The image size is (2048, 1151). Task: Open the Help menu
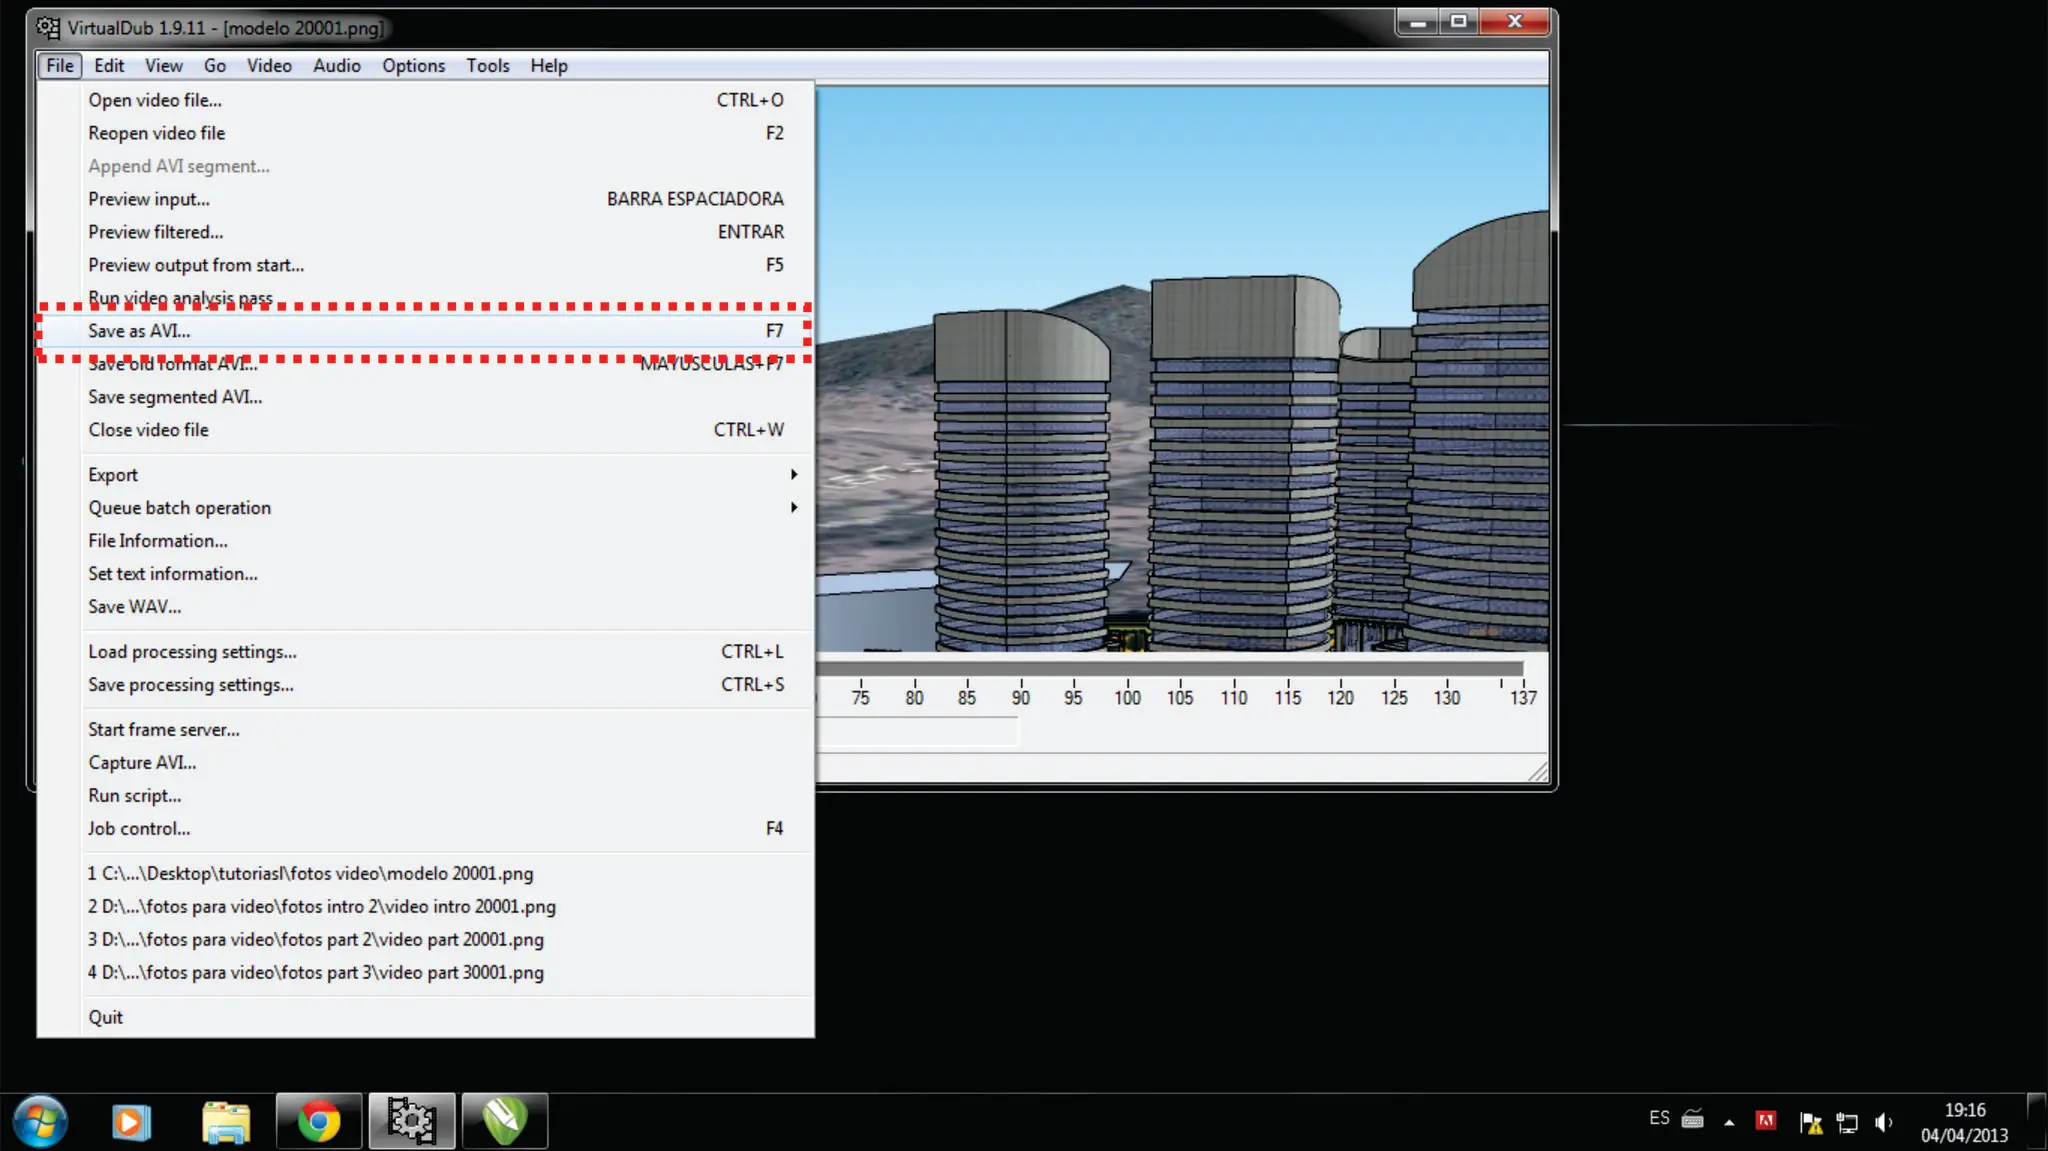[x=548, y=66]
